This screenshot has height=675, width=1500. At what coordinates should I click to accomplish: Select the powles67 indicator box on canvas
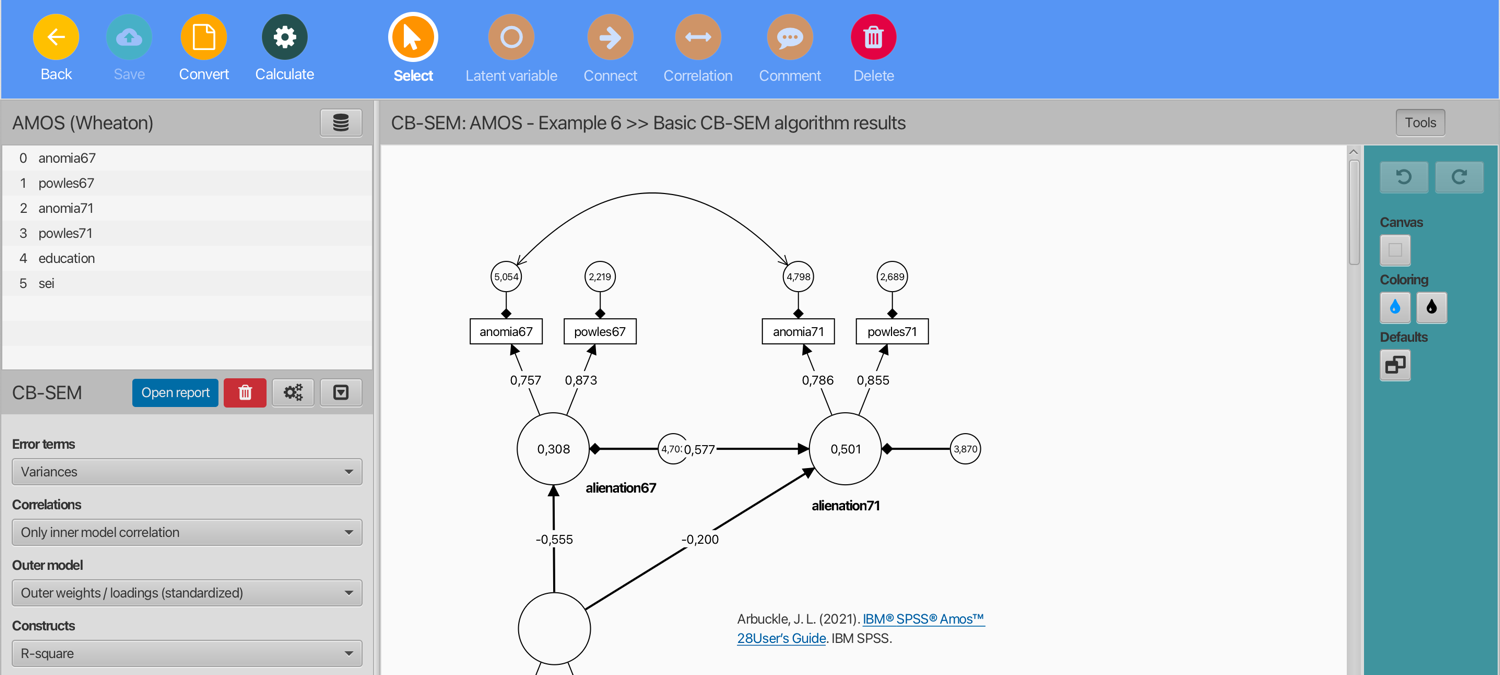click(x=600, y=331)
